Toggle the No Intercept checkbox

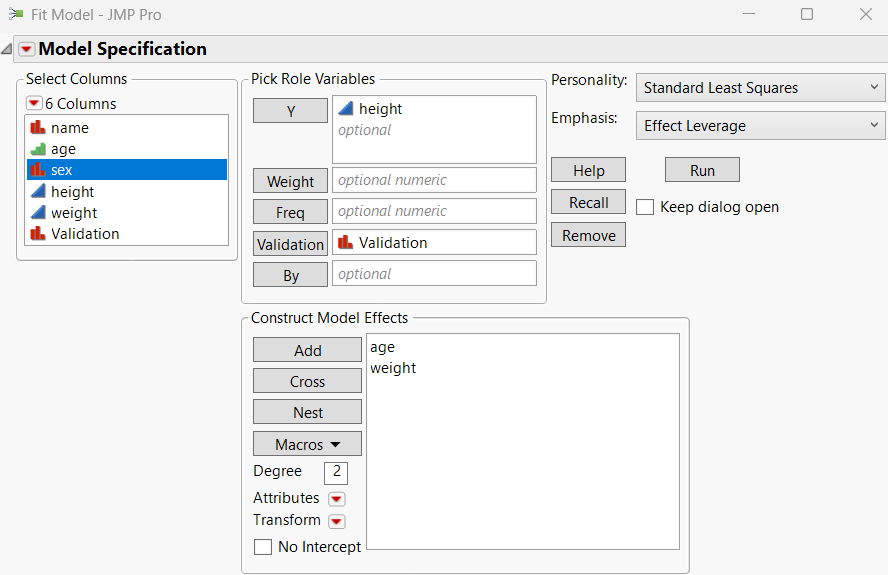263,547
